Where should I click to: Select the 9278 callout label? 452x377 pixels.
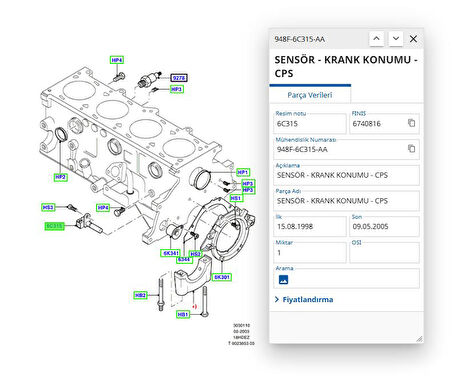click(x=179, y=78)
